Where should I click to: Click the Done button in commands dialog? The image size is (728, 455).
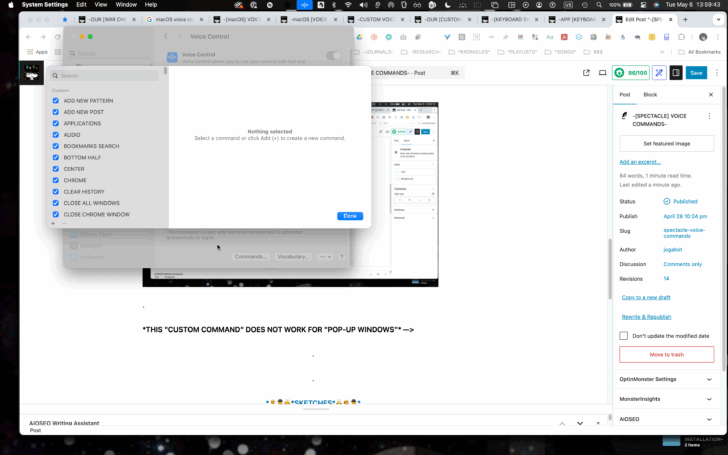click(350, 216)
